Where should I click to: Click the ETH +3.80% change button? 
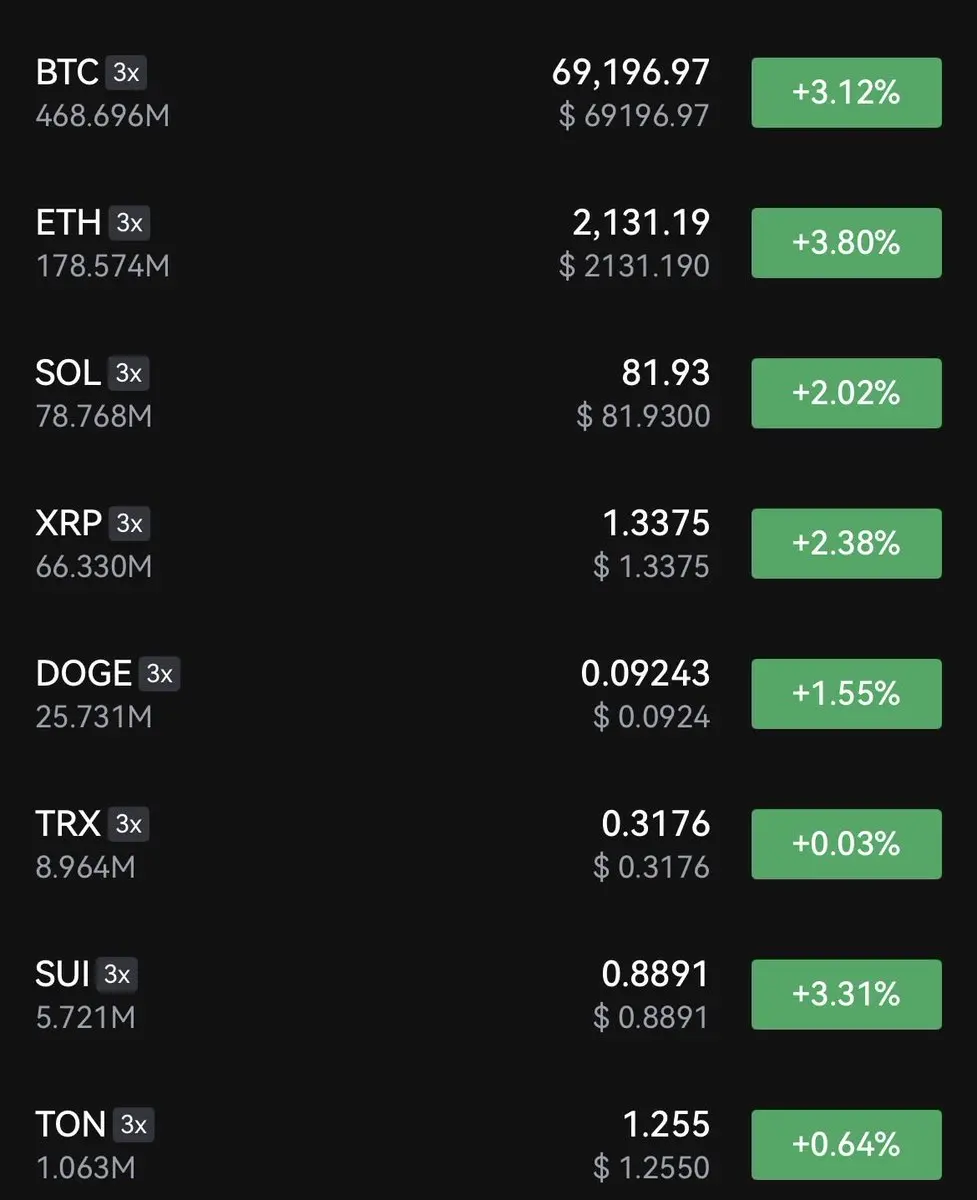click(846, 243)
